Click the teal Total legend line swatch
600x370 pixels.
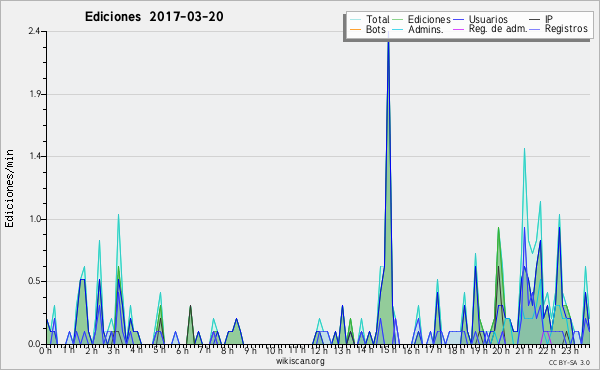[x=355, y=20]
